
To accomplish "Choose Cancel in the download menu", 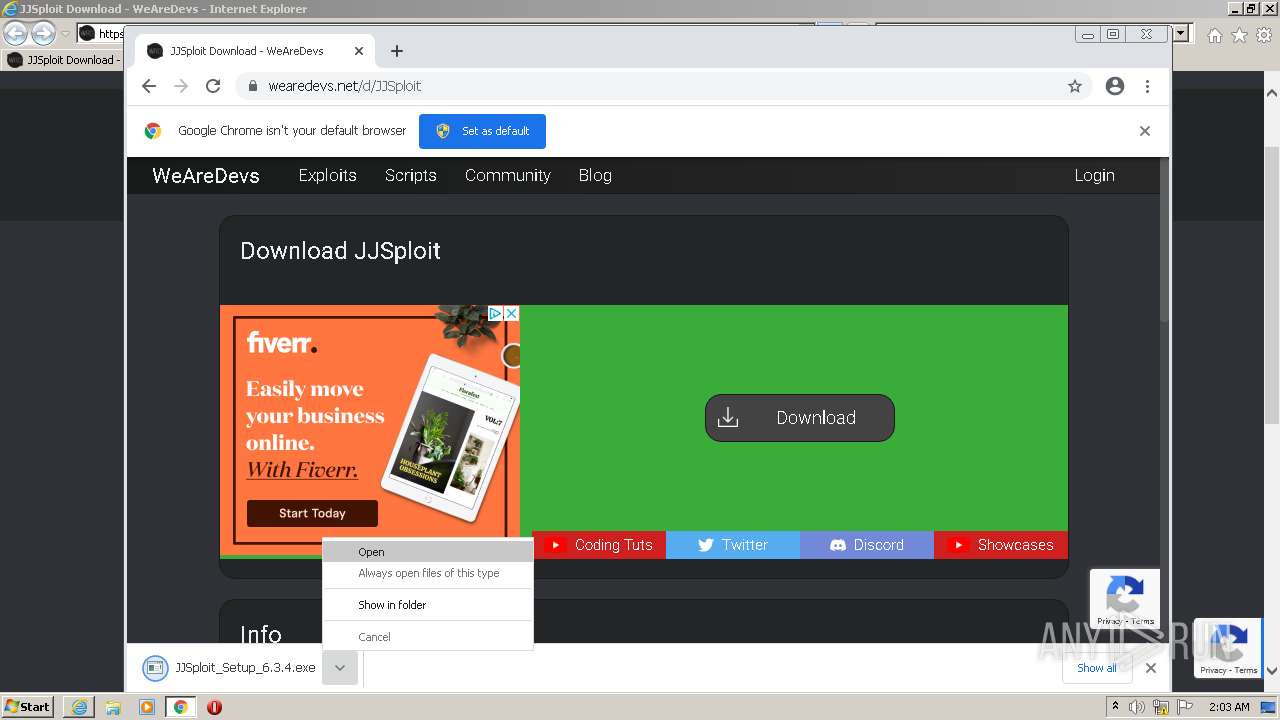I will pyautogui.click(x=428, y=637).
